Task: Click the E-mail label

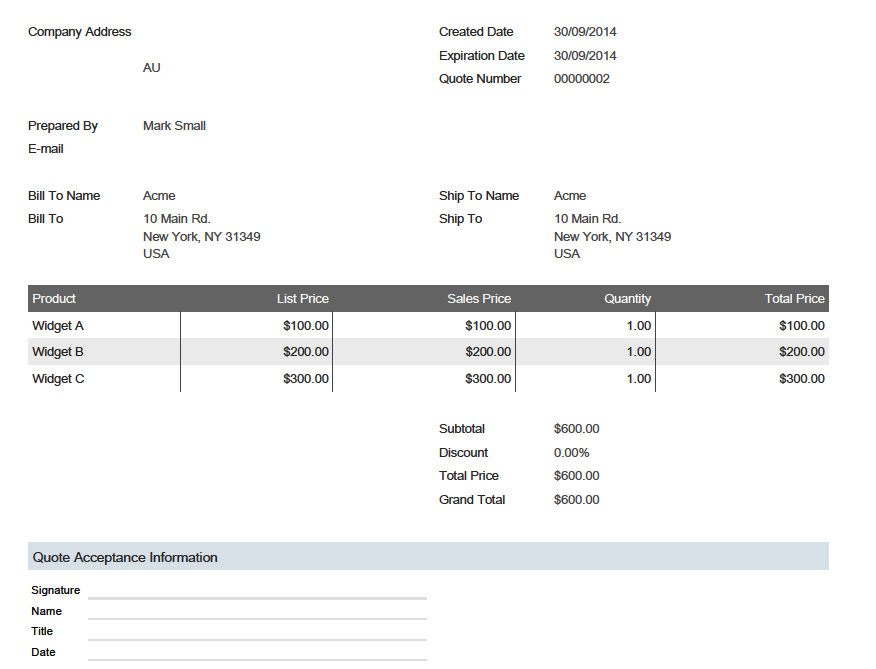Action: [x=47, y=148]
